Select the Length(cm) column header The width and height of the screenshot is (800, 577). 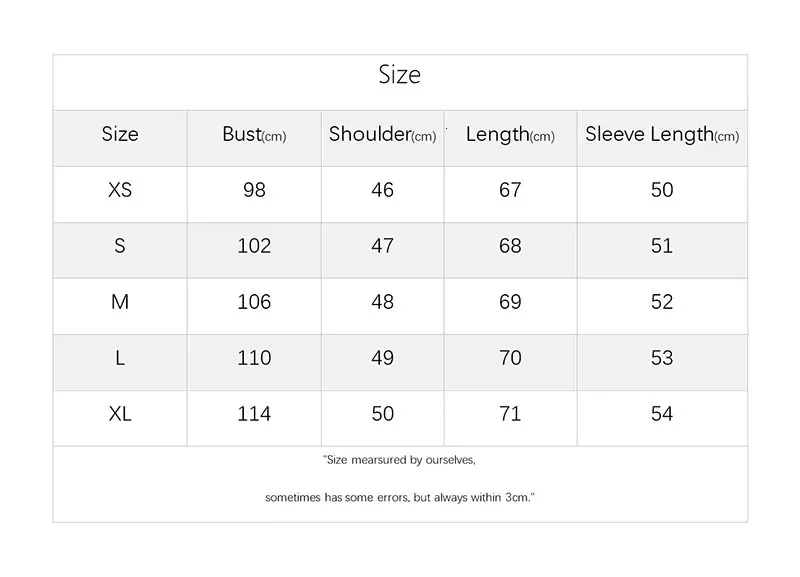(510, 135)
